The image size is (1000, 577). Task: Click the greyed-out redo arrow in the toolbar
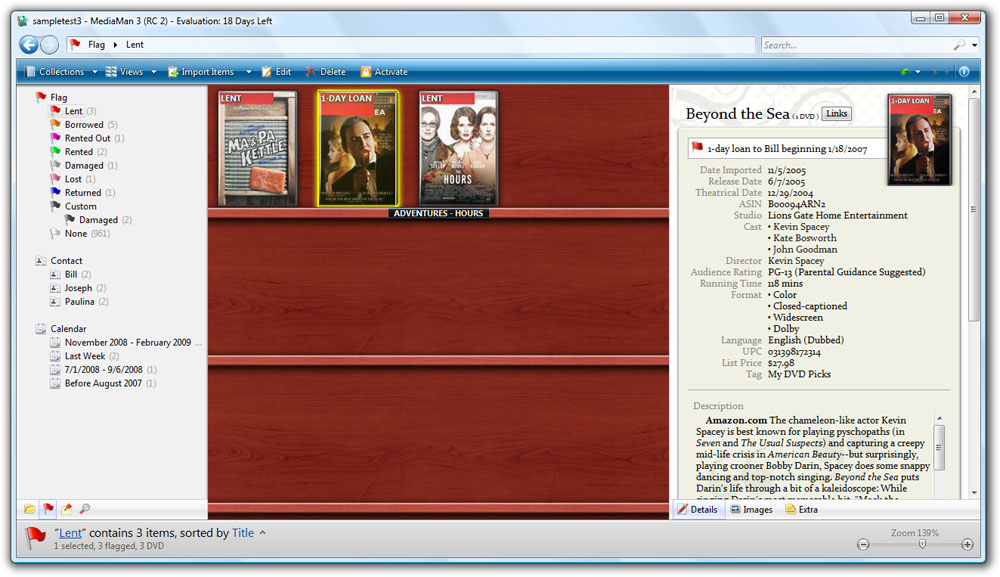(934, 72)
